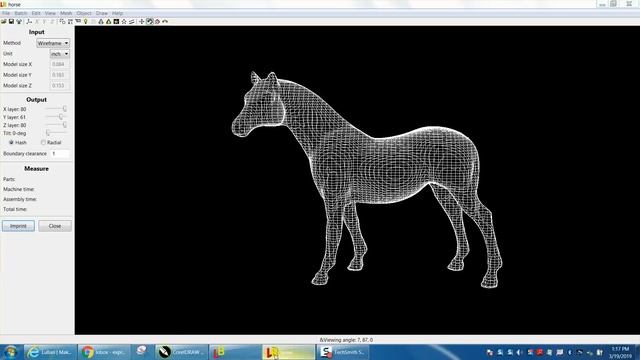Click the curved undo arrow toolbar icon

coord(165,21)
